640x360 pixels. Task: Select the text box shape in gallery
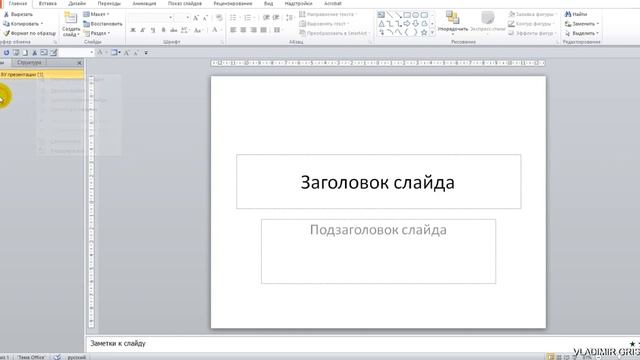381,15
